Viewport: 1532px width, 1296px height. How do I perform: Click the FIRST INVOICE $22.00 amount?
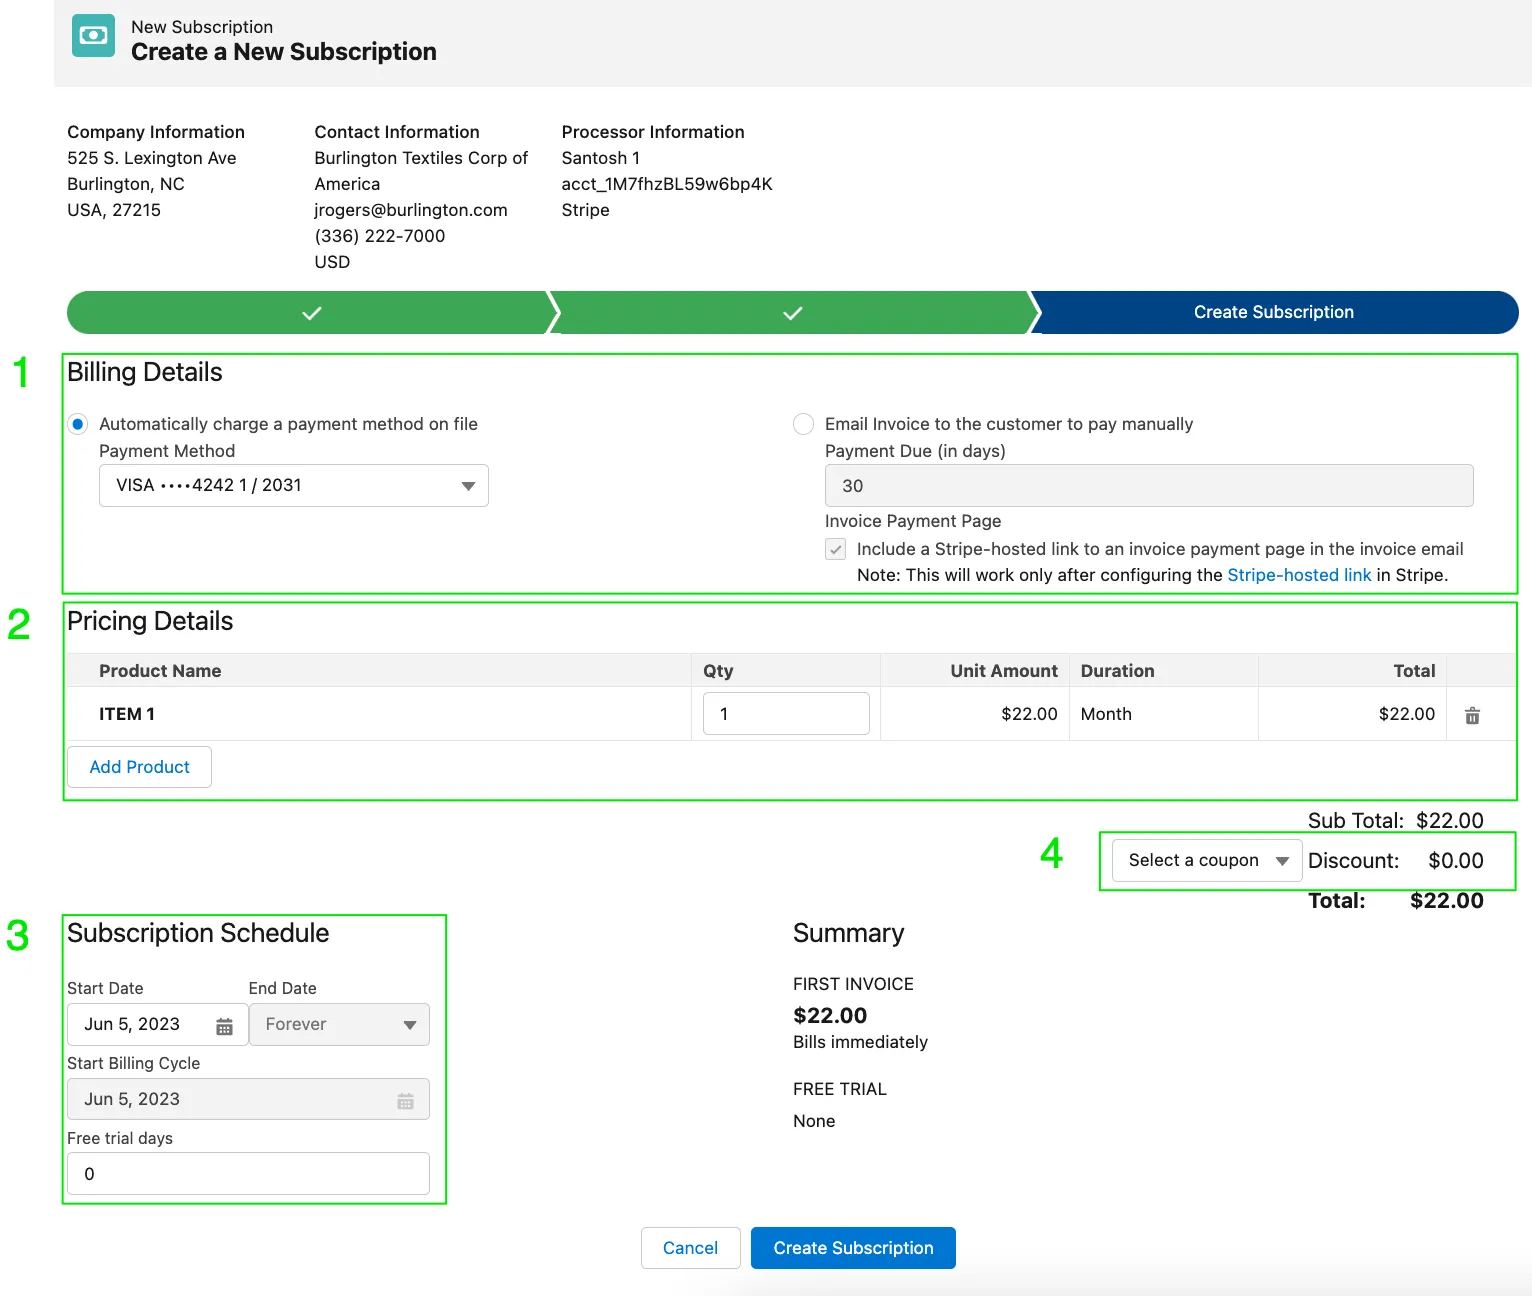[x=830, y=1016]
